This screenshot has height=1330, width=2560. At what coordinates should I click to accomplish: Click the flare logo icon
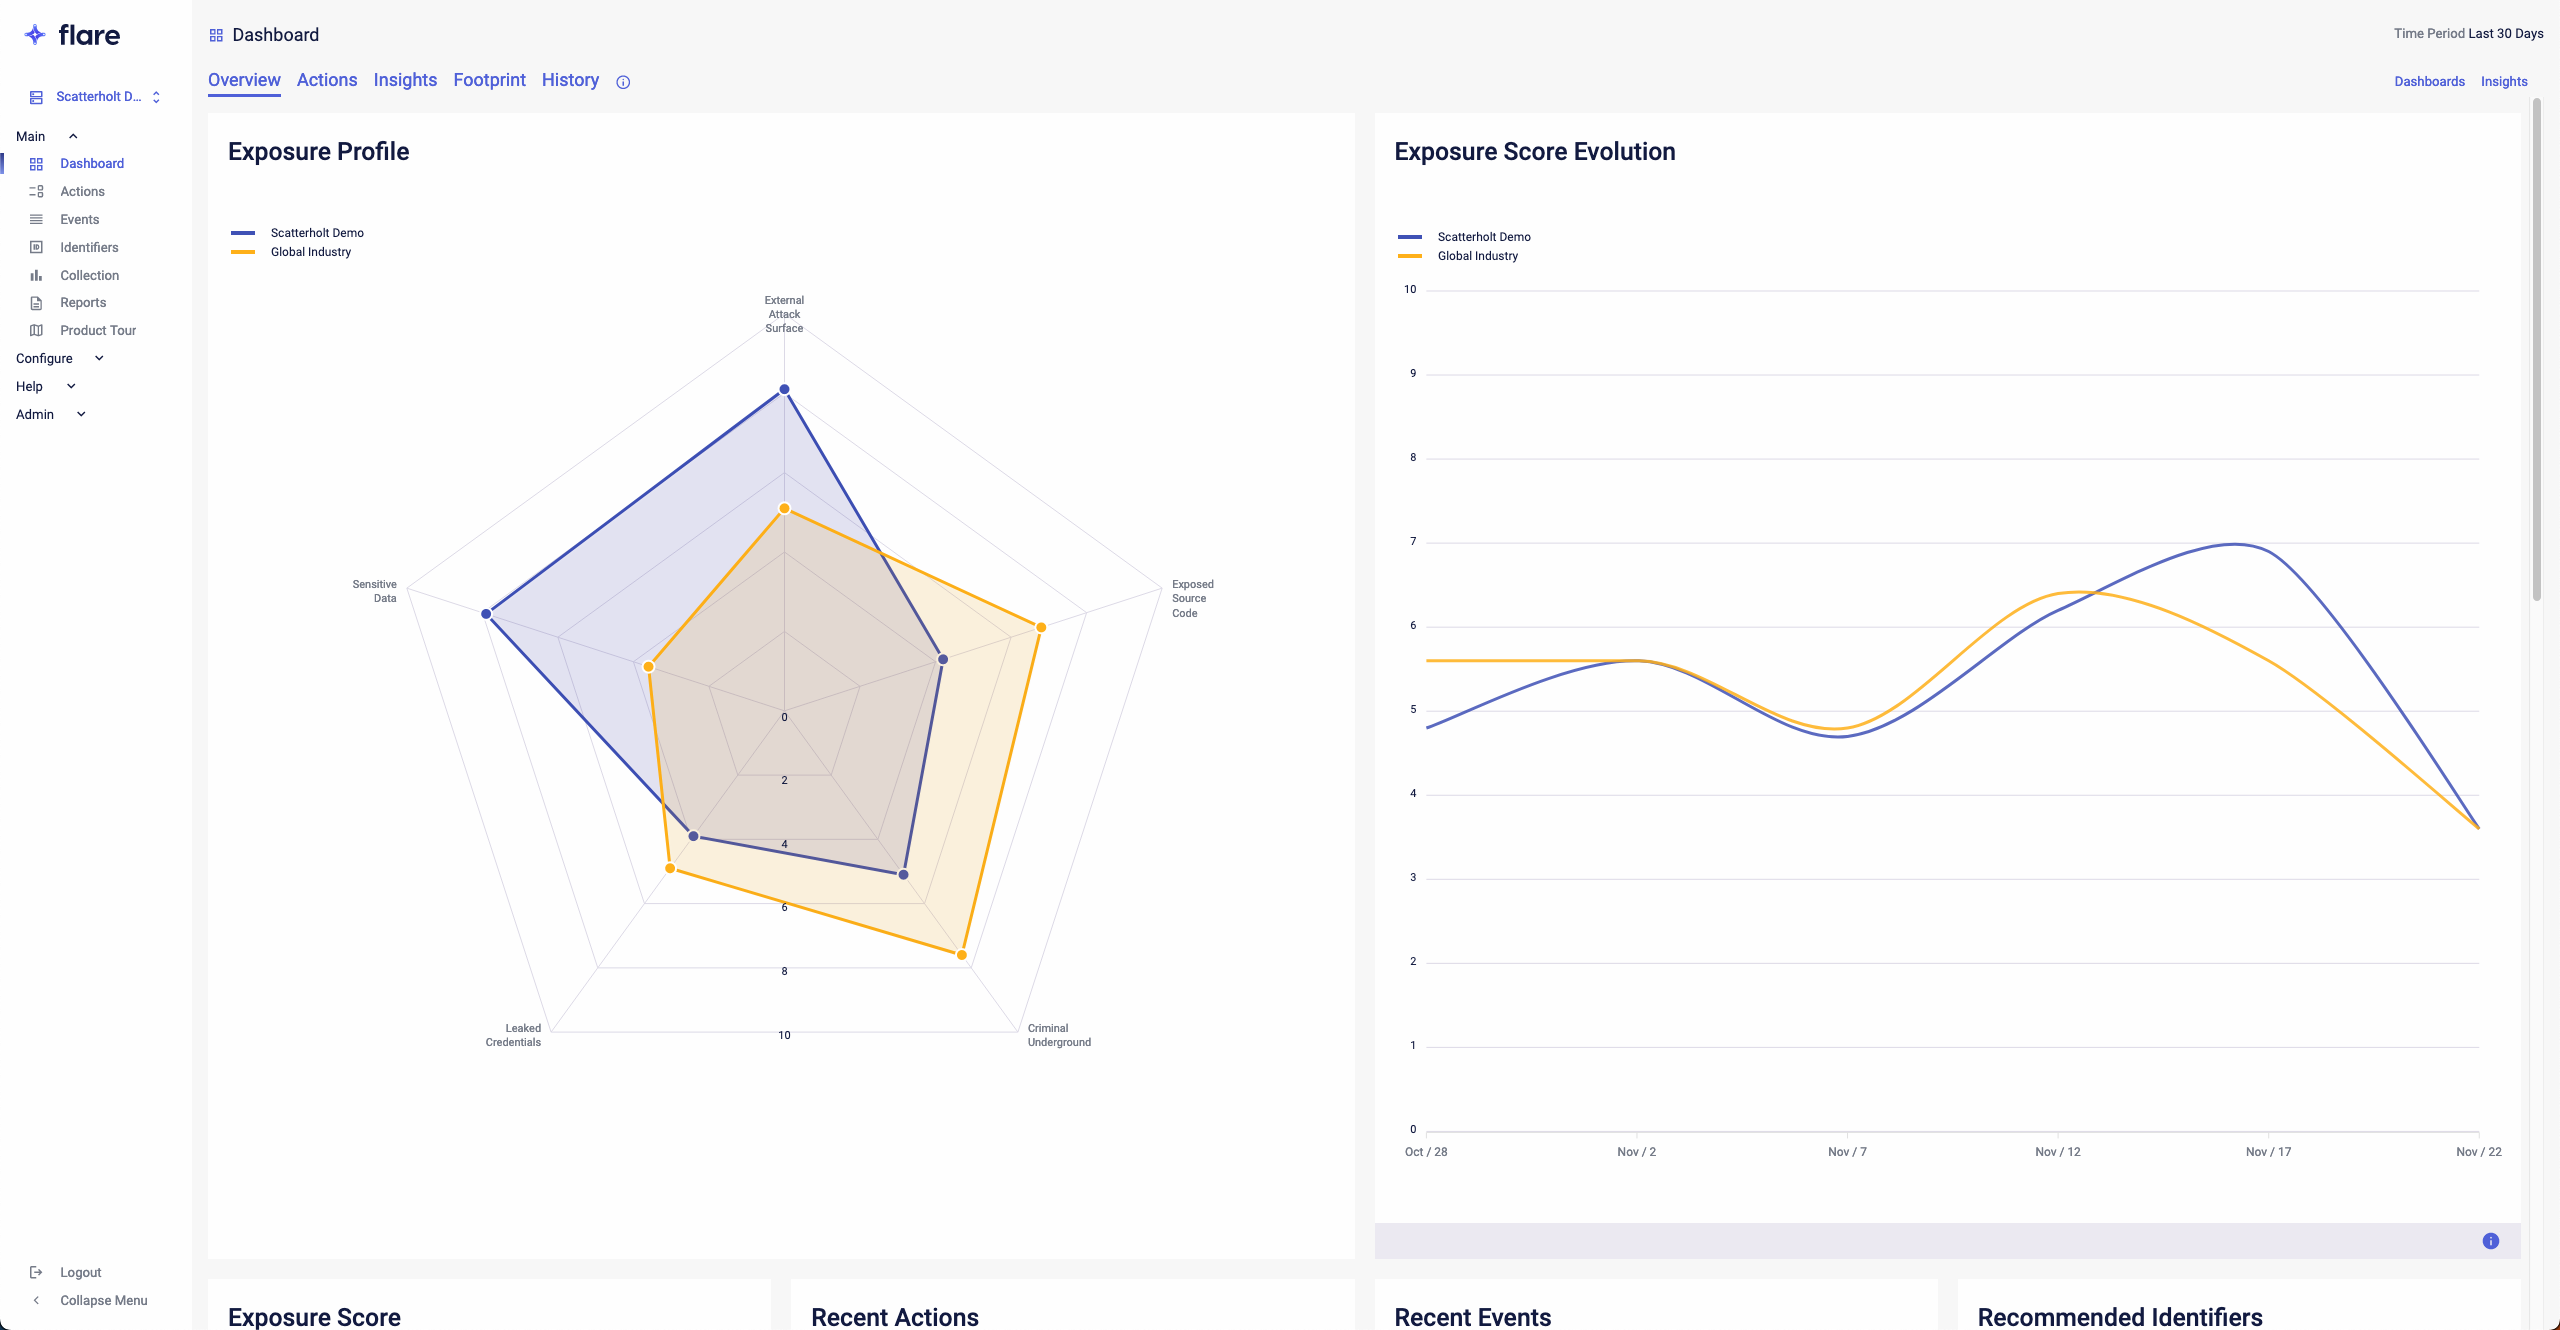tap(35, 35)
